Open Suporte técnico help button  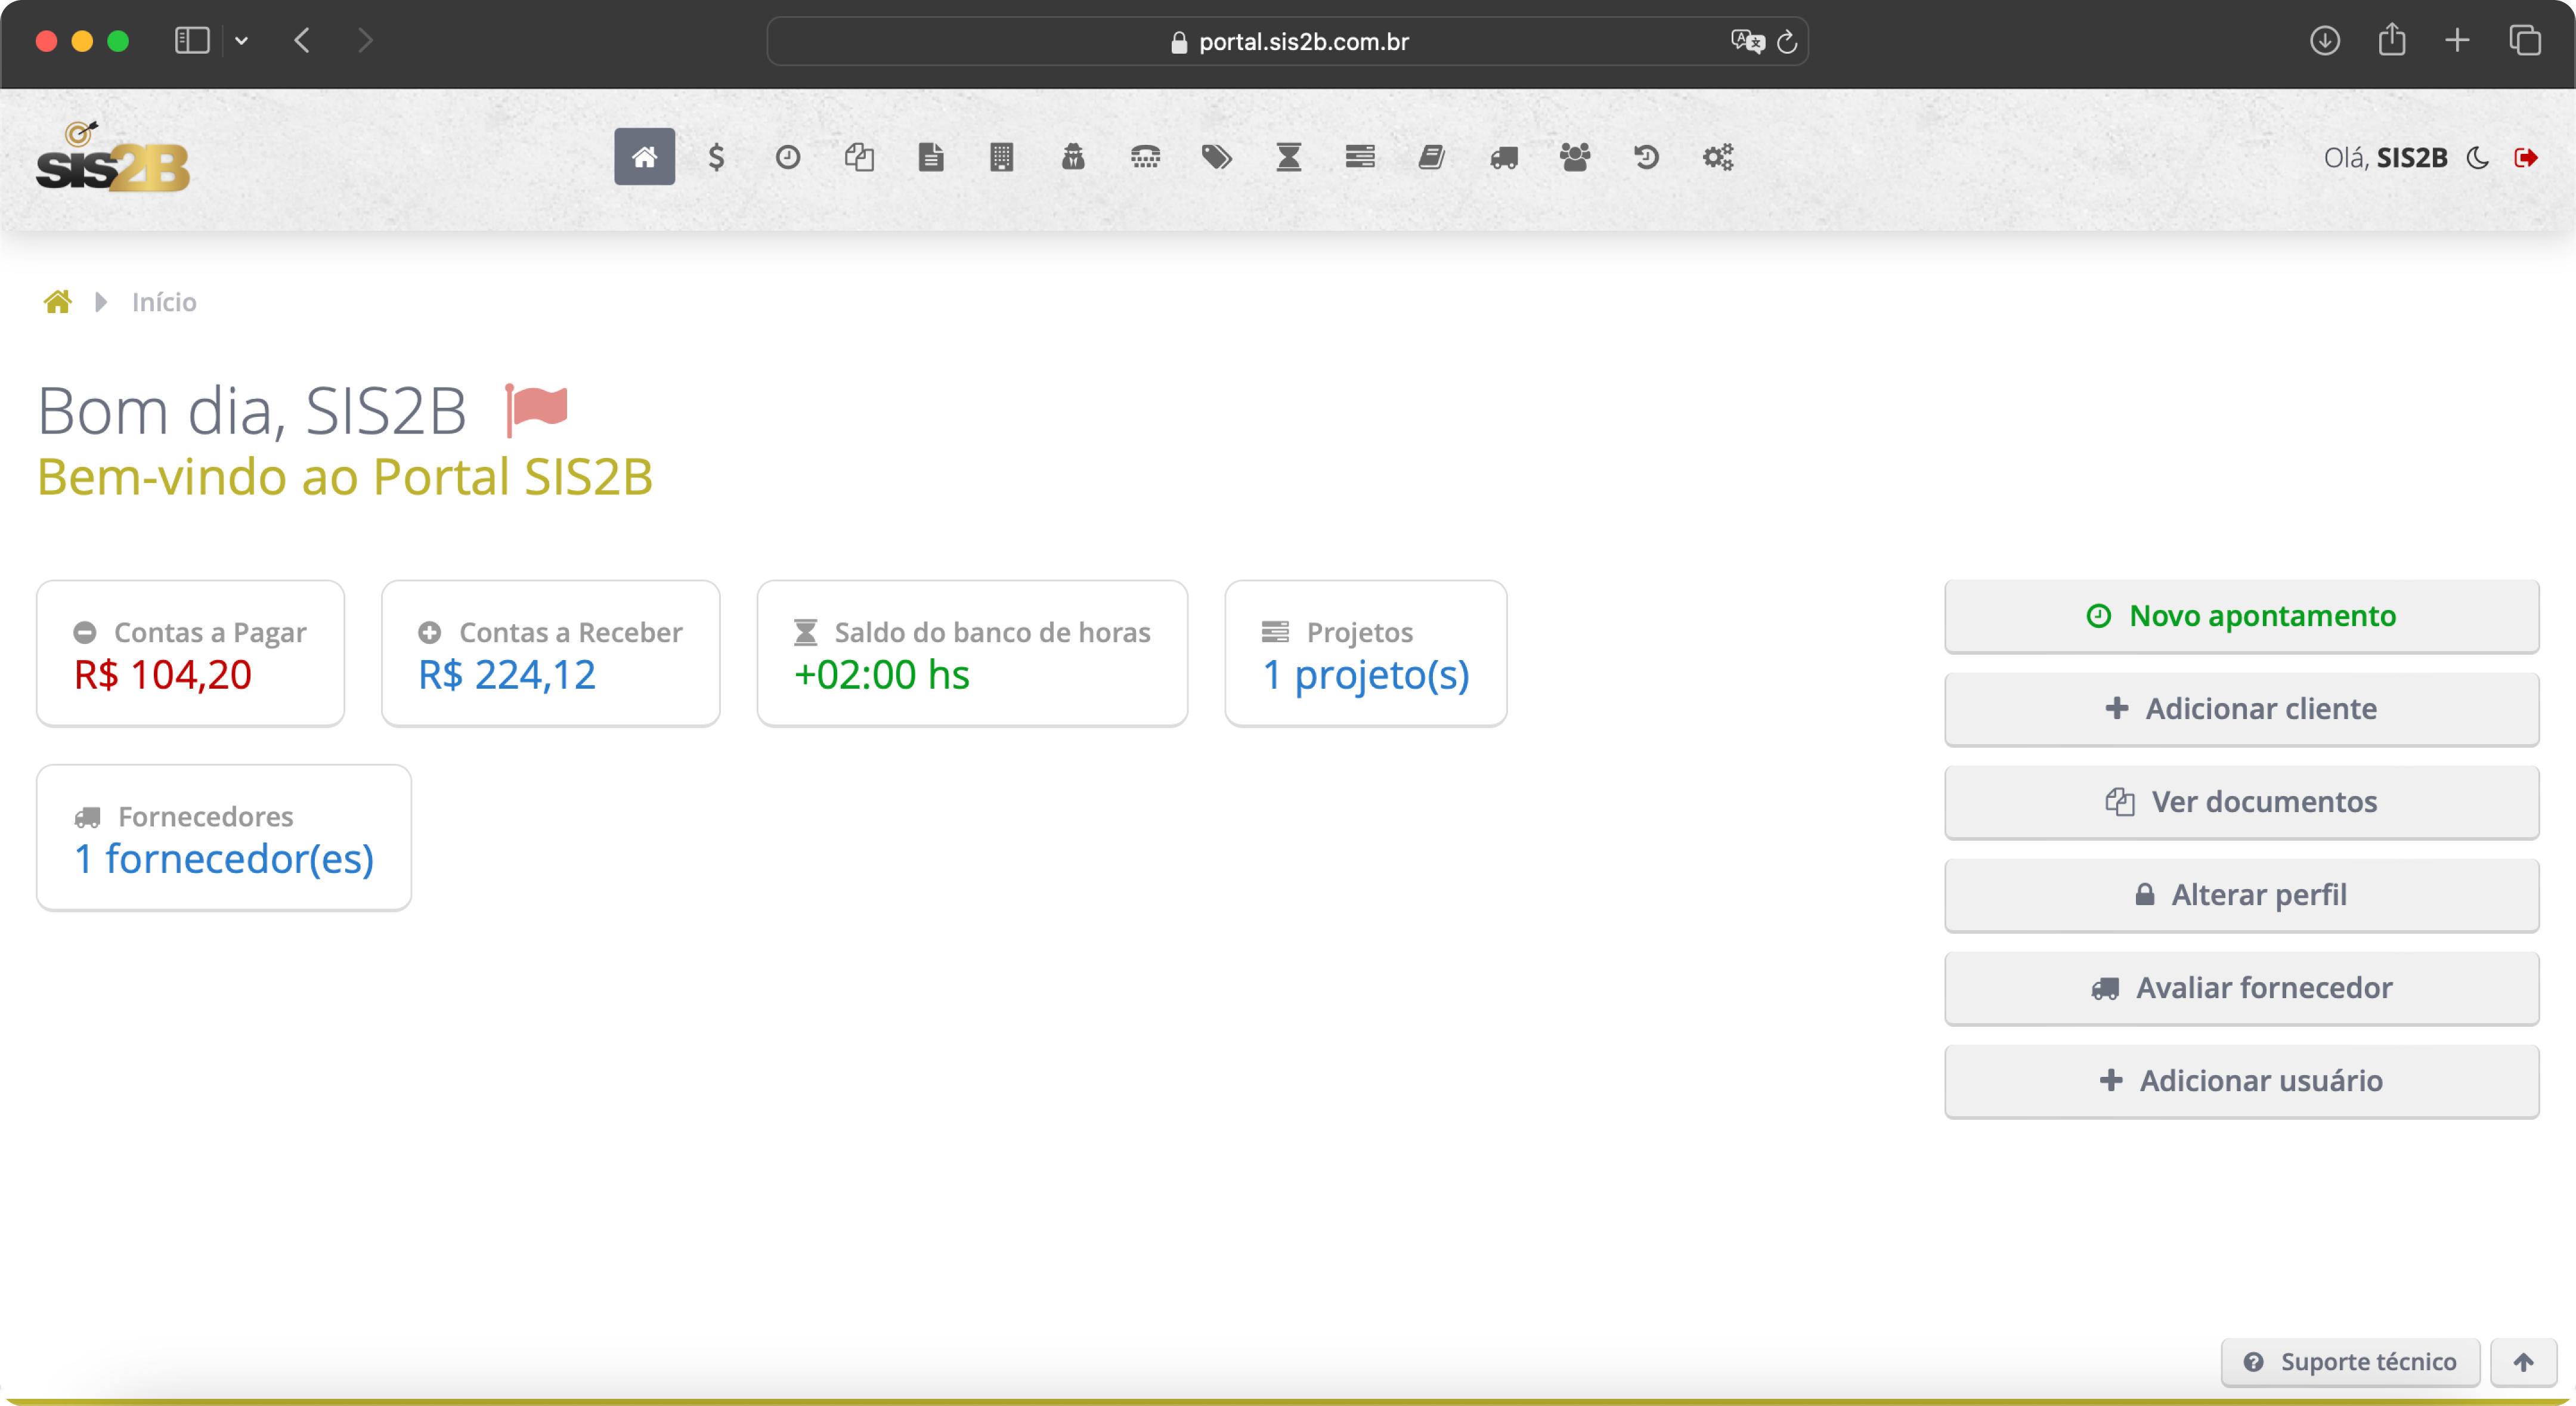[2350, 1362]
